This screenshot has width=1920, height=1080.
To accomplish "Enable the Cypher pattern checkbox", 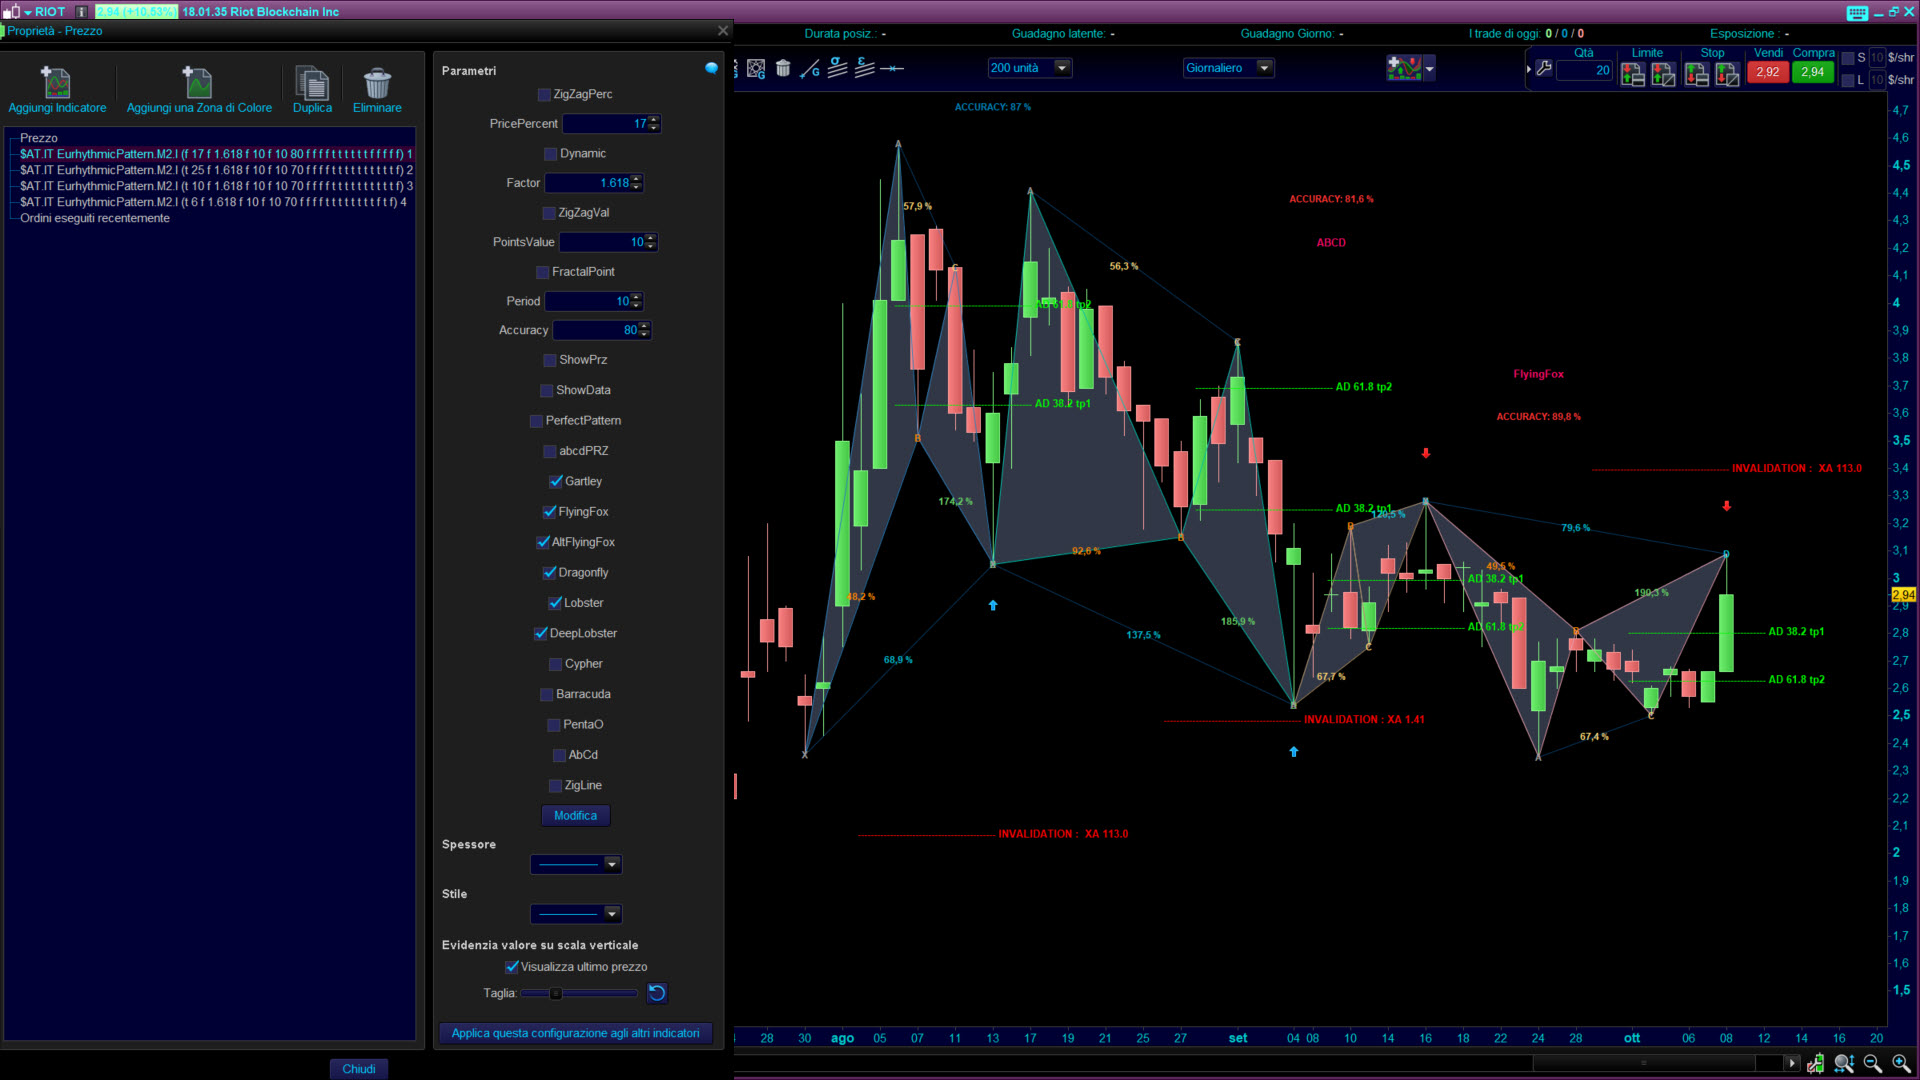I will (x=556, y=664).
